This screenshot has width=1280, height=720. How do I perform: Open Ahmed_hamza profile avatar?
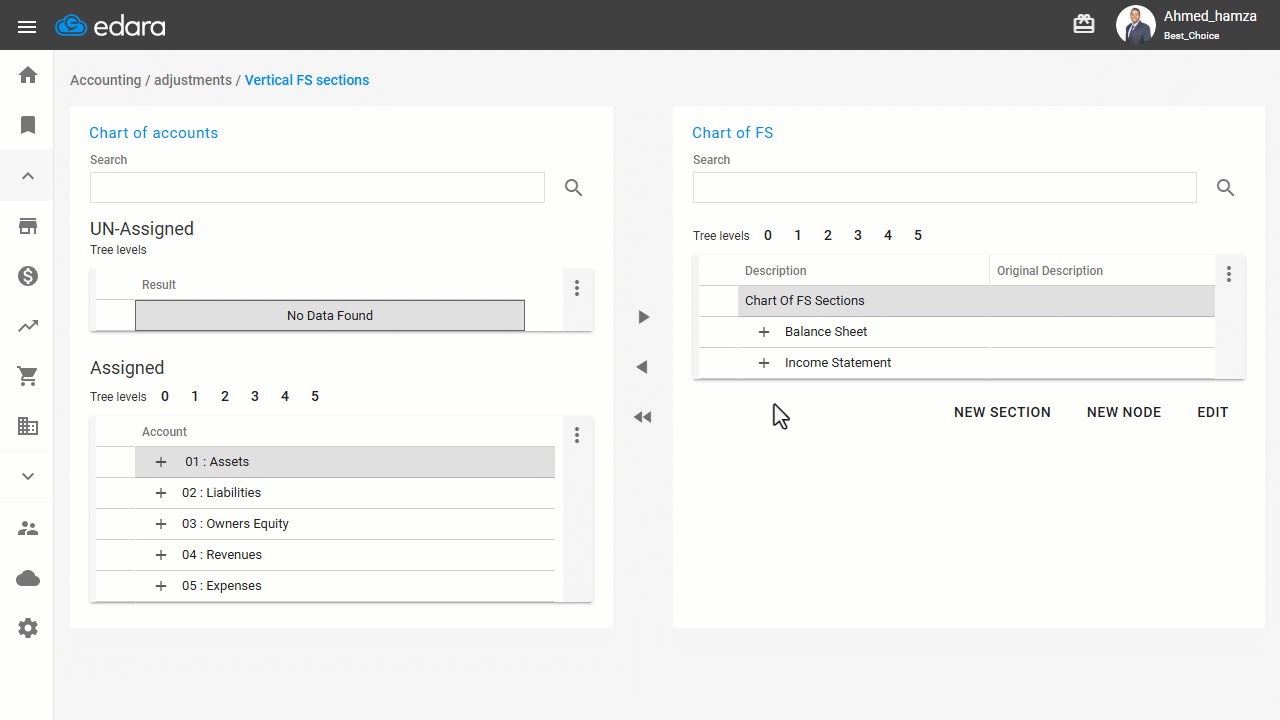[x=1135, y=25]
